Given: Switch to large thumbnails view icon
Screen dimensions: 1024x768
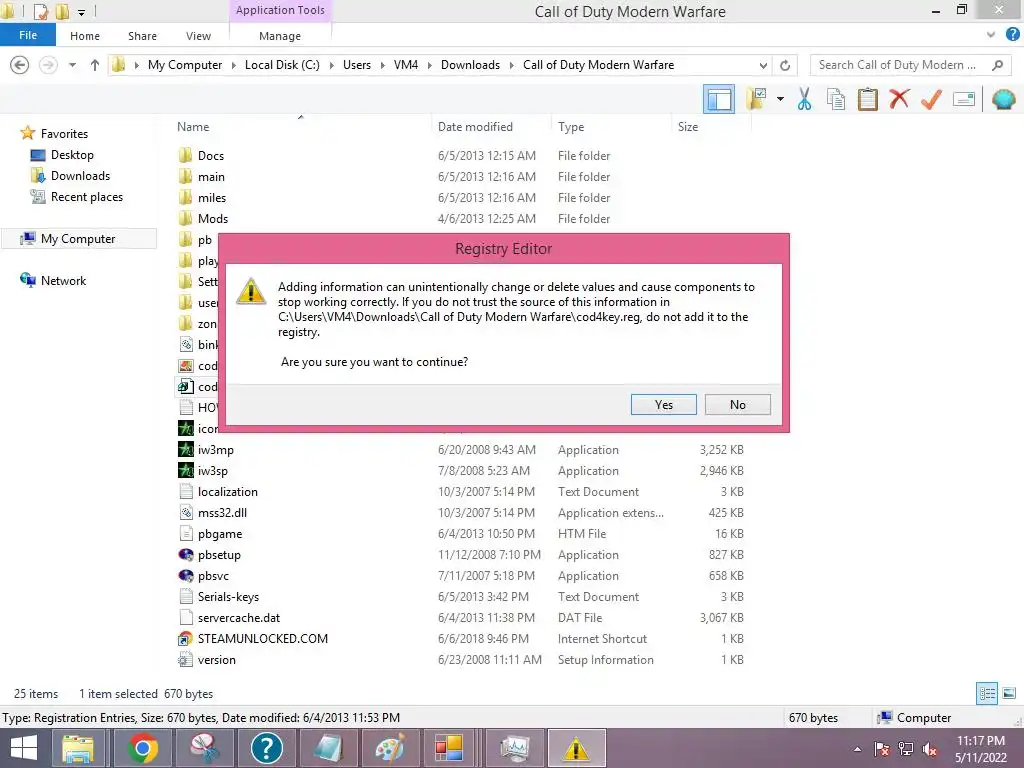Looking at the screenshot, I should coord(1009,693).
